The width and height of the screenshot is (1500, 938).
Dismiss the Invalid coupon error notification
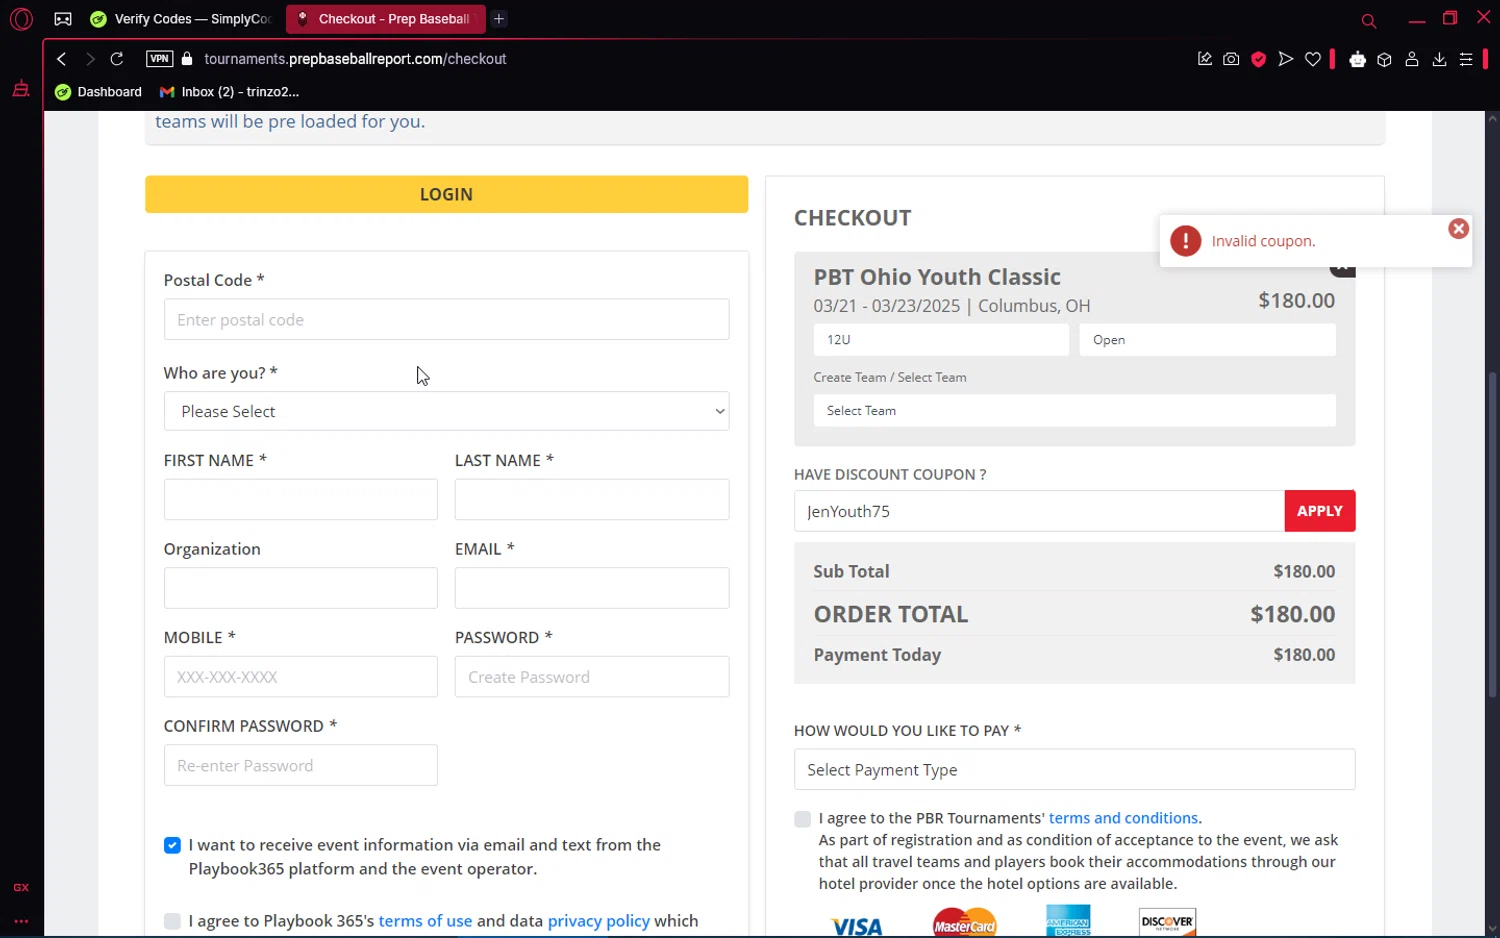1458,228
